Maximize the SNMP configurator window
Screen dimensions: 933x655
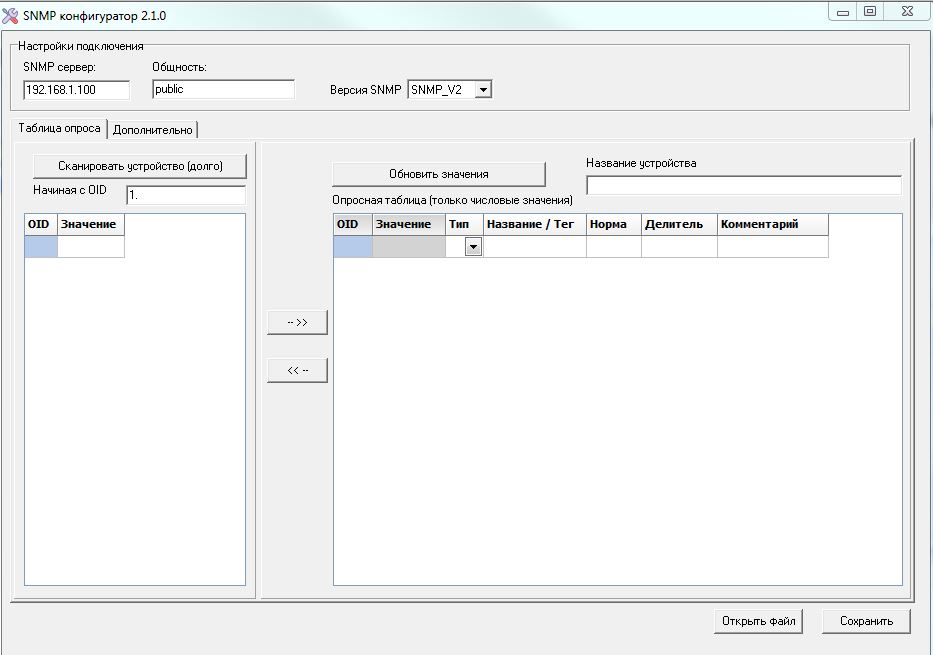pos(869,12)
